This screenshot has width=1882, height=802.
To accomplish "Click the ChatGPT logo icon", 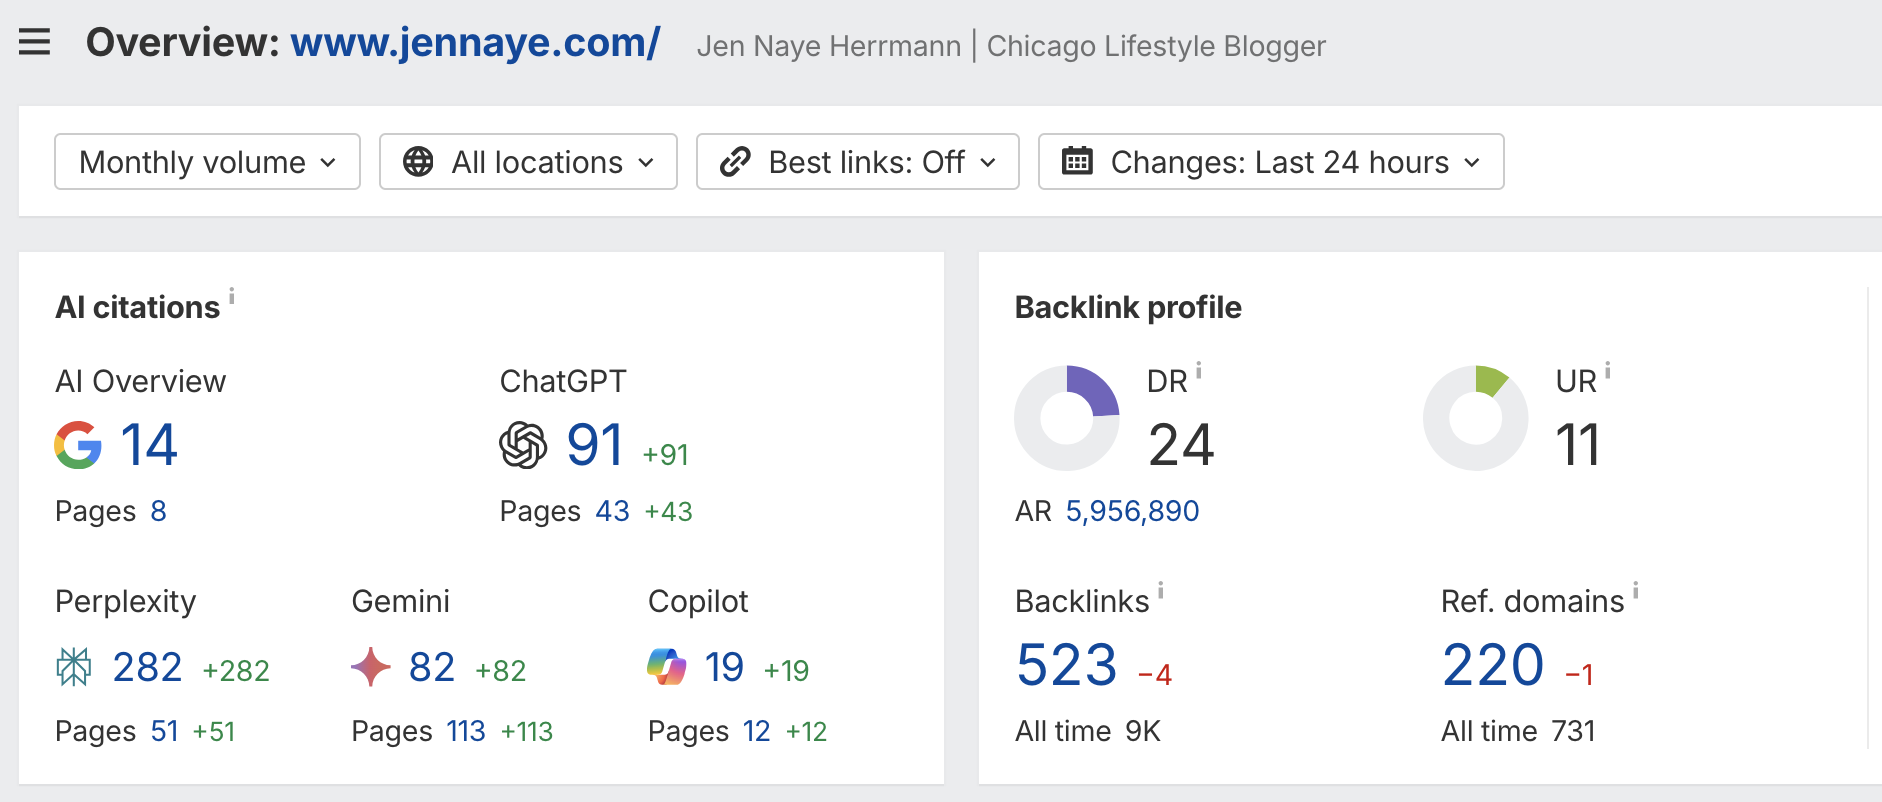I will point(523,445).
